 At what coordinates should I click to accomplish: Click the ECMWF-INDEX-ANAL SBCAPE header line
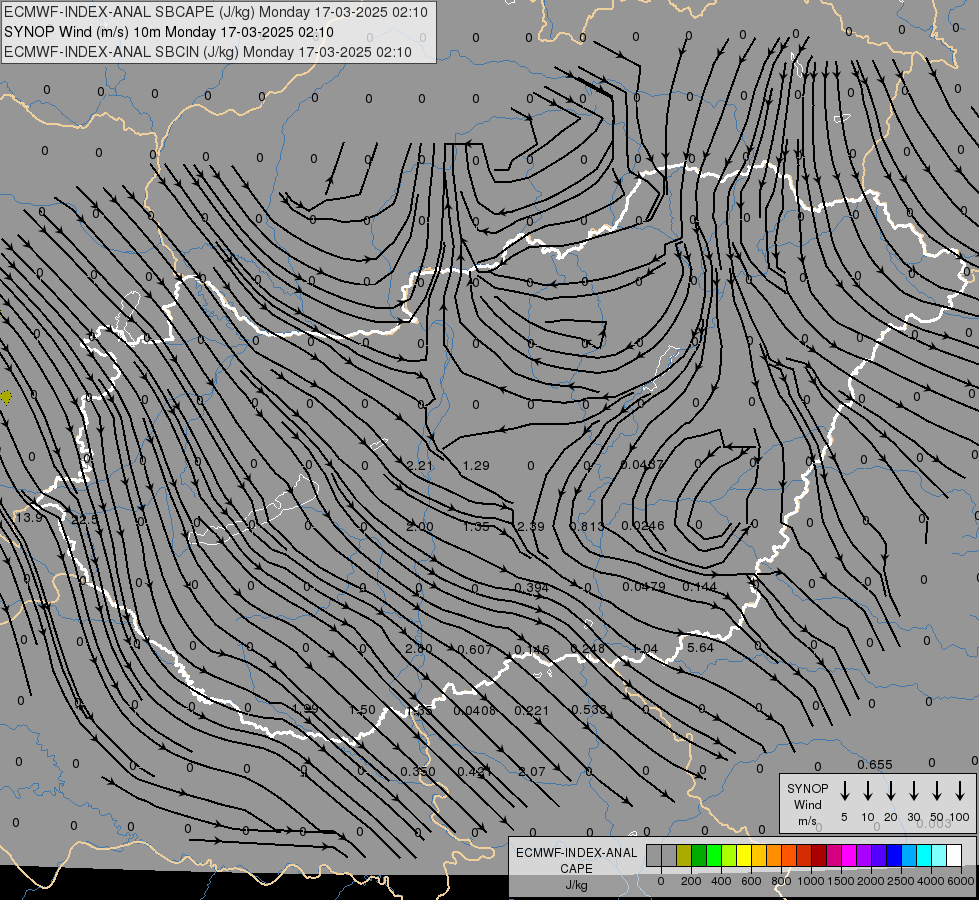[x=216, y=12]
